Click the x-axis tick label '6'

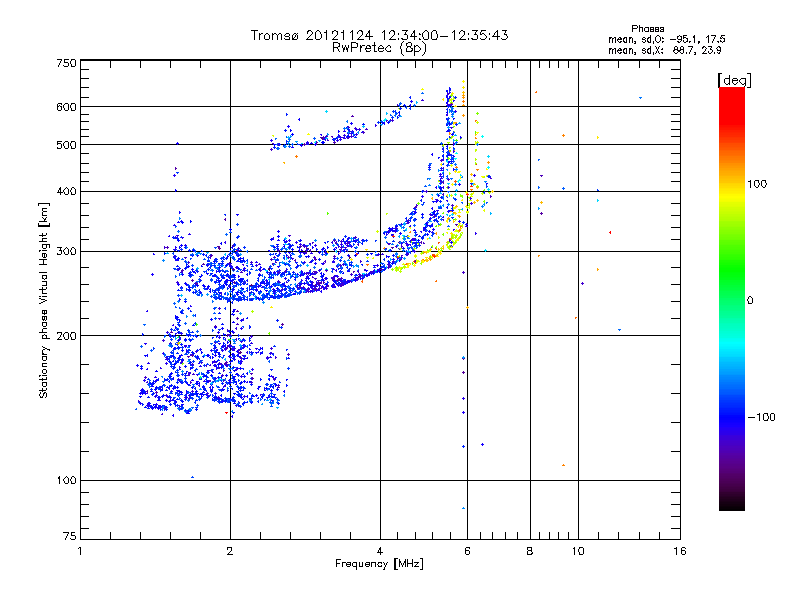[467, 551]
